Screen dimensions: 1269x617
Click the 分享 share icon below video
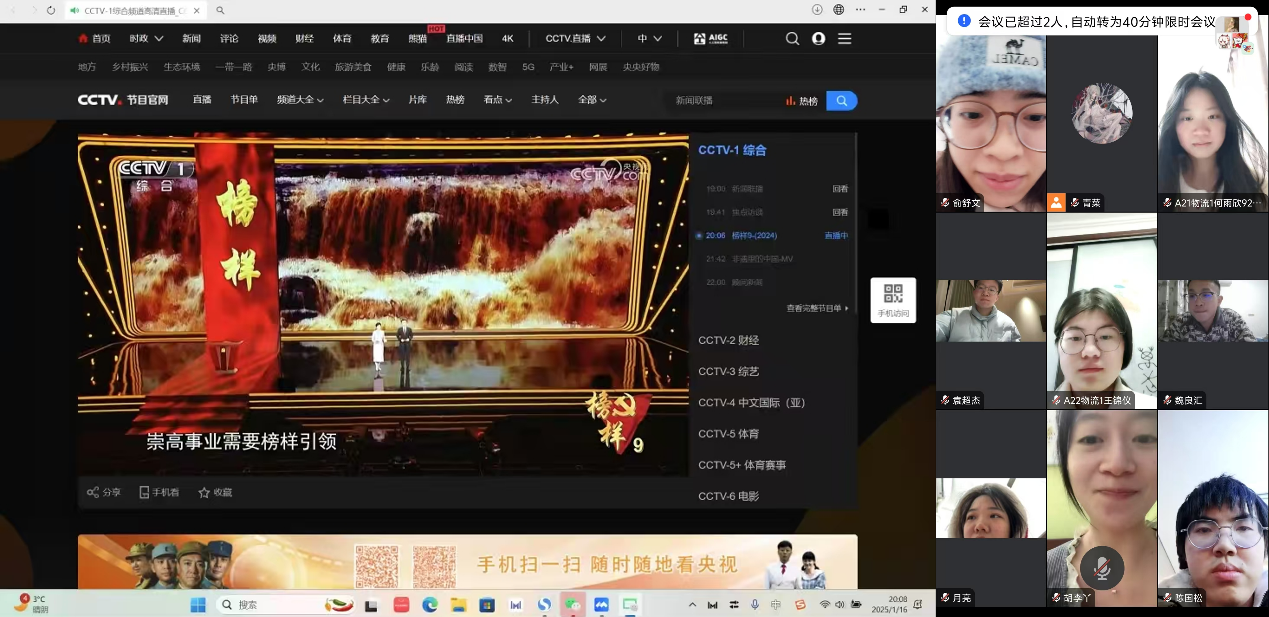(93, 493)
